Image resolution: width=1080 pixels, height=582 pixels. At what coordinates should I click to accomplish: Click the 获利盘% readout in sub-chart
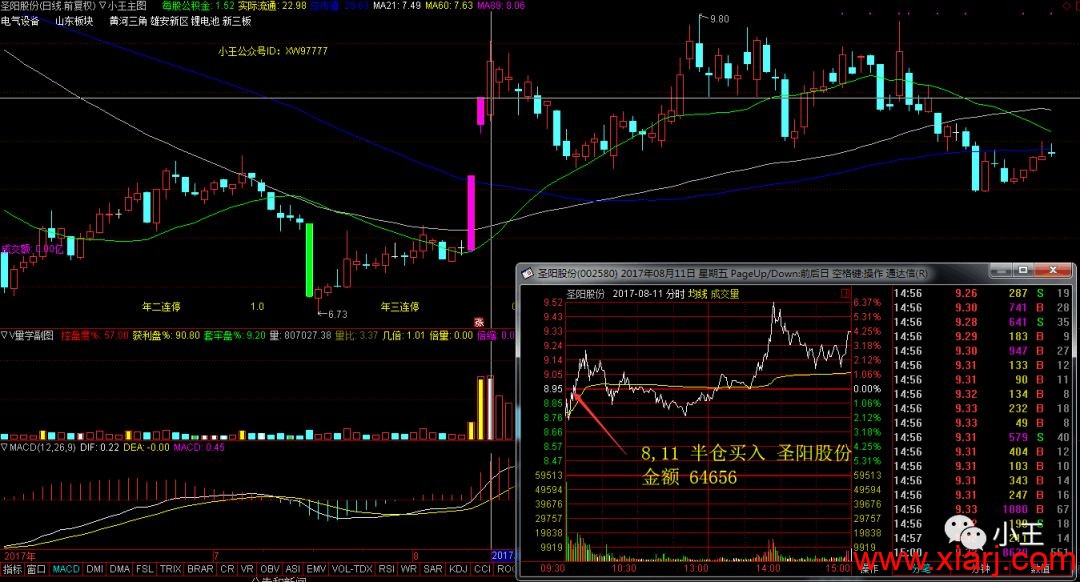pos(167,335)
